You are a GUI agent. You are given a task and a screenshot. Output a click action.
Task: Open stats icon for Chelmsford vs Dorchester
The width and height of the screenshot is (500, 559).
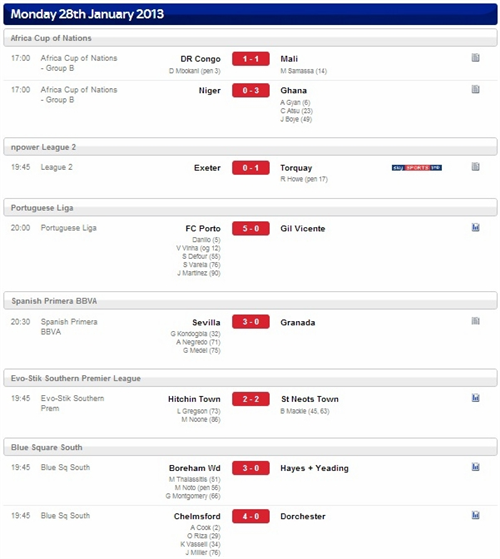[475, 515]
